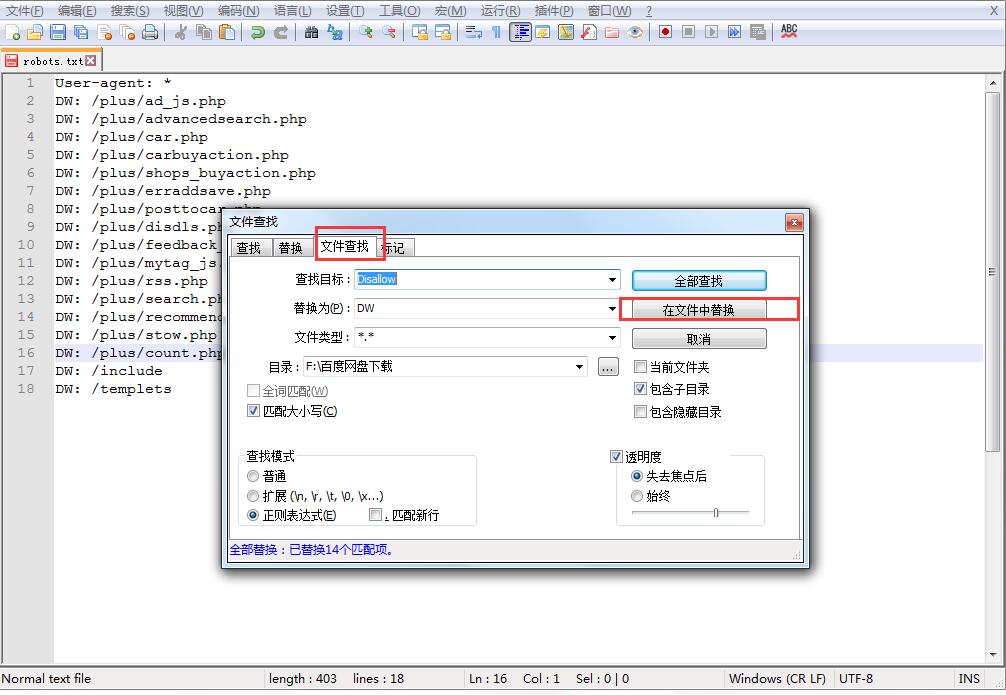Image resolution: width=1006 pixels, height=695 pixels.
Task: Uncheck the 包含子目录 option
Action: (x=640, y=389)
